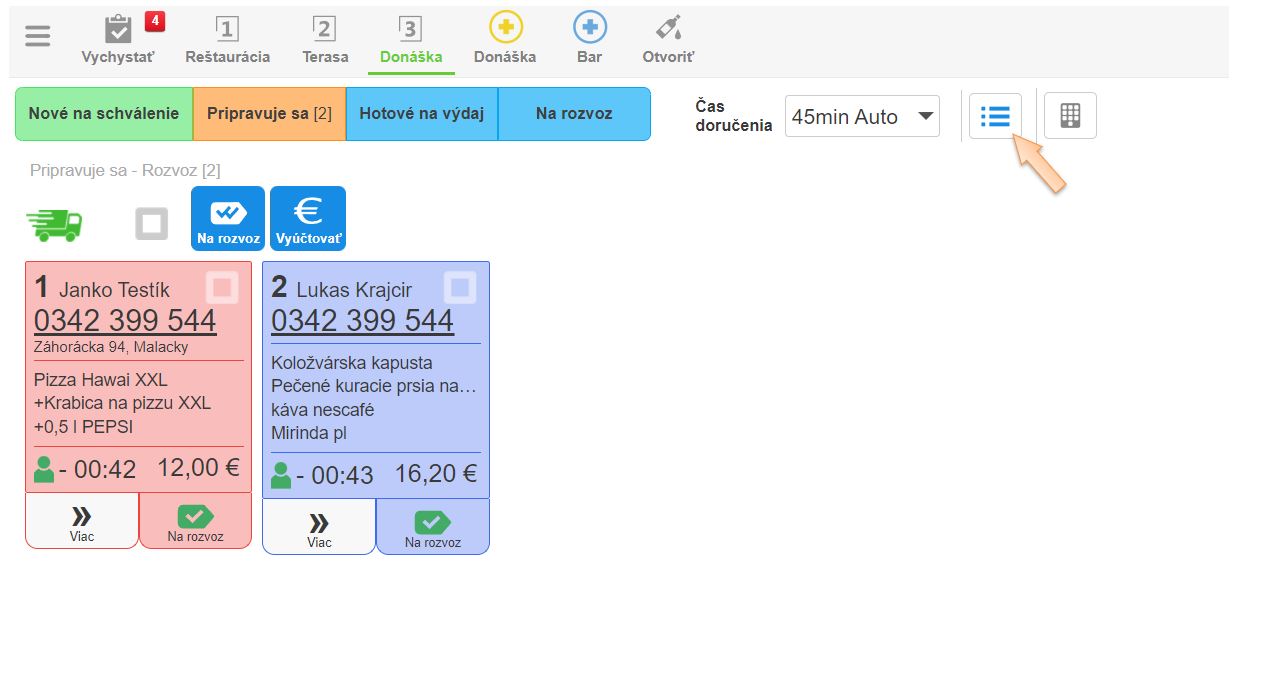Screen dimensions: 1277x680
Task: Open the 45min Auto delivery time dropdown
Action: 862,117
